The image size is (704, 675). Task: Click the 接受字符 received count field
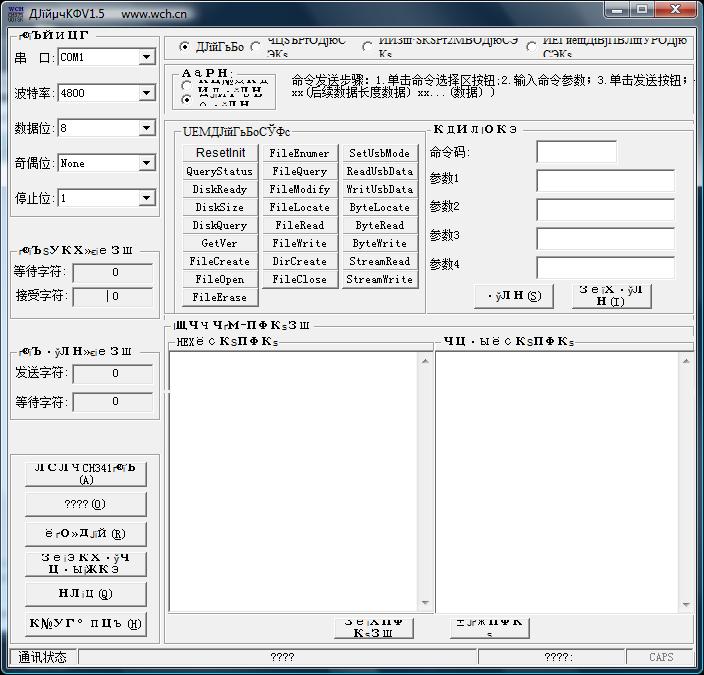point(113,296)
